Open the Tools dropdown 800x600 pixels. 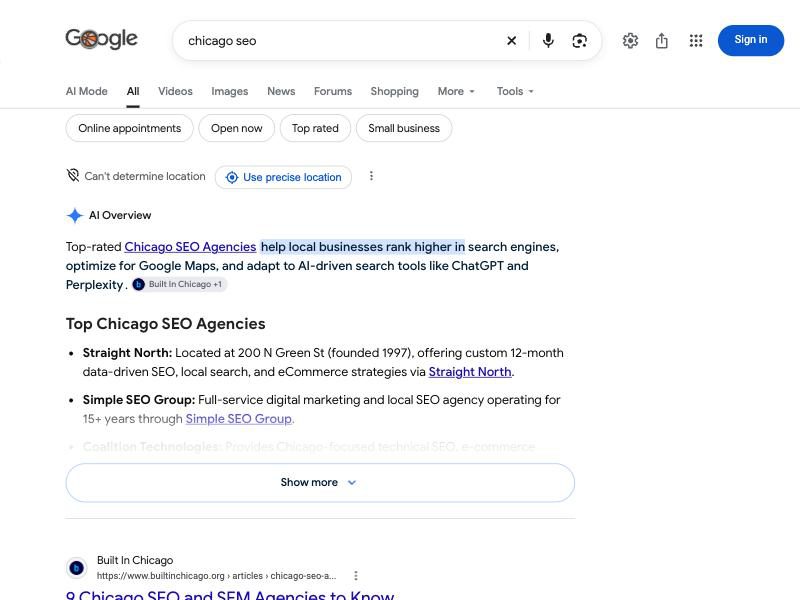(x=515, y=91)
